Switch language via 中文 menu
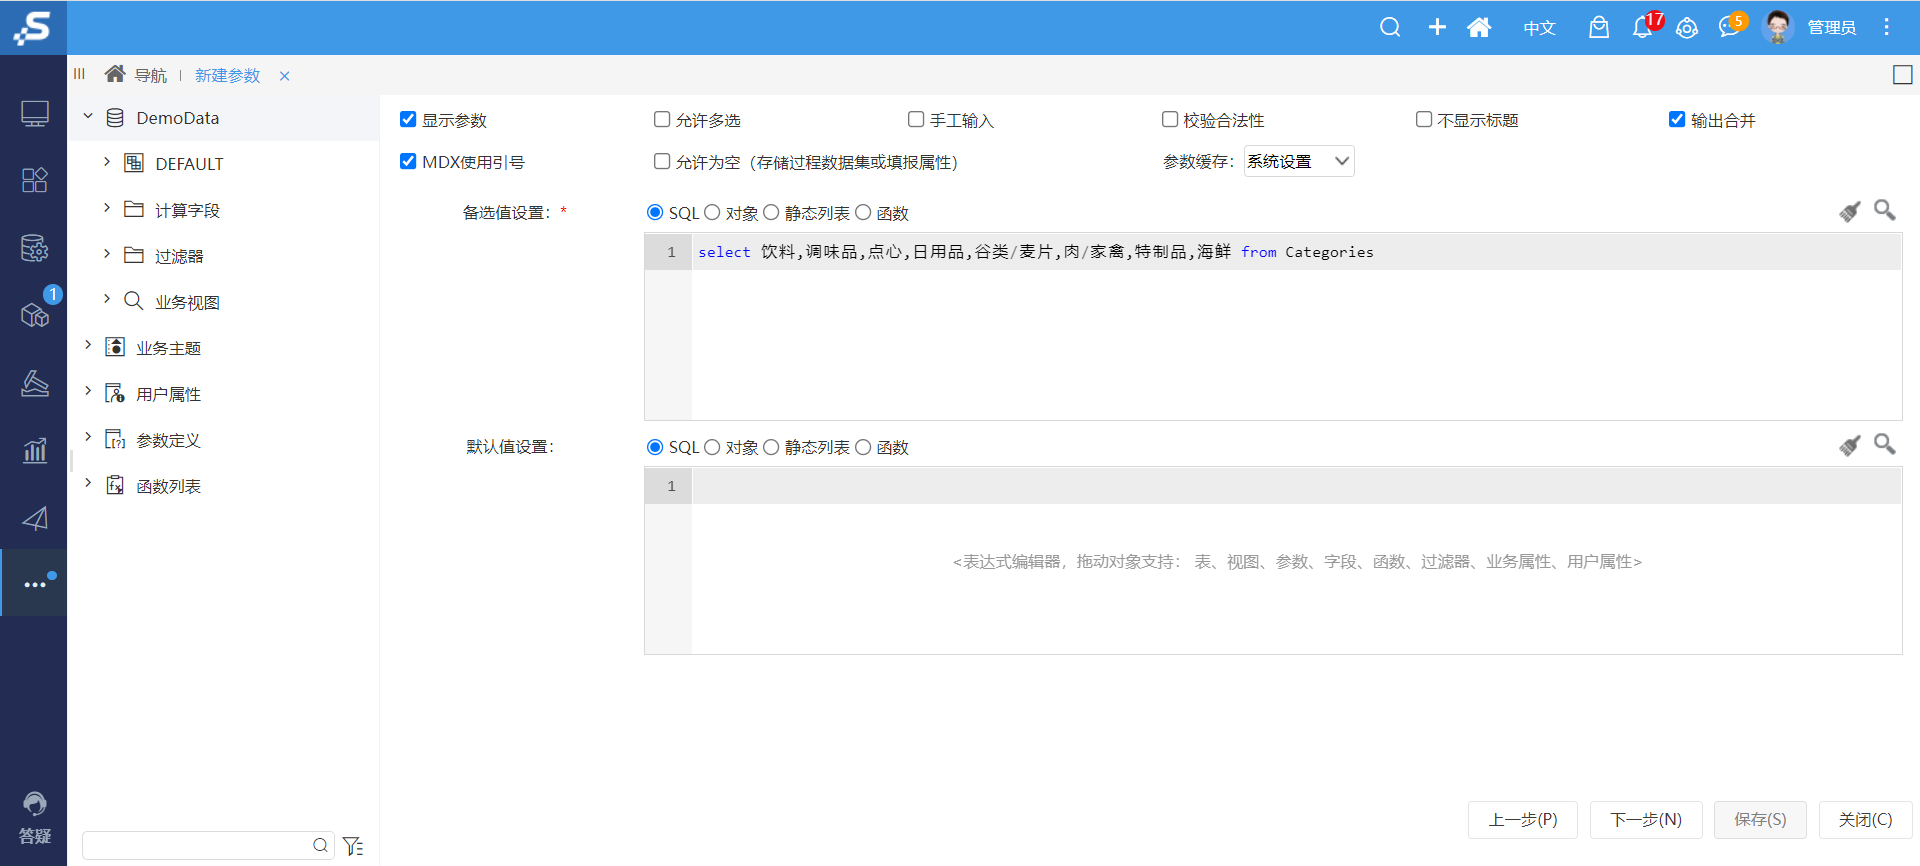1920x866 pixels. coord(1540,28)
